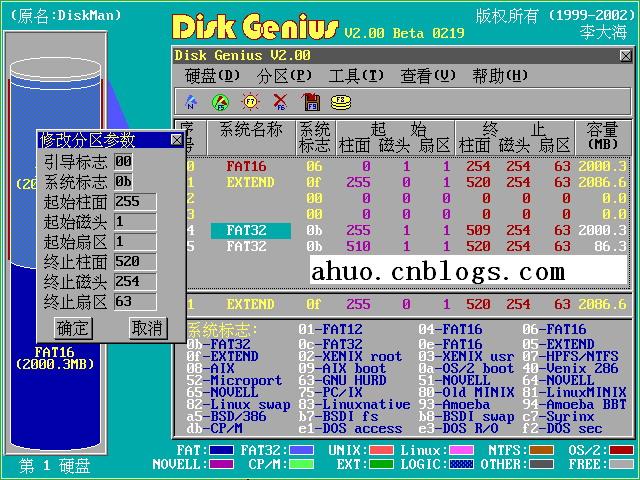Click the EXT legend color swatch
Image resolution: width=640 pixels, height=480 pixels.
point(381,464)
